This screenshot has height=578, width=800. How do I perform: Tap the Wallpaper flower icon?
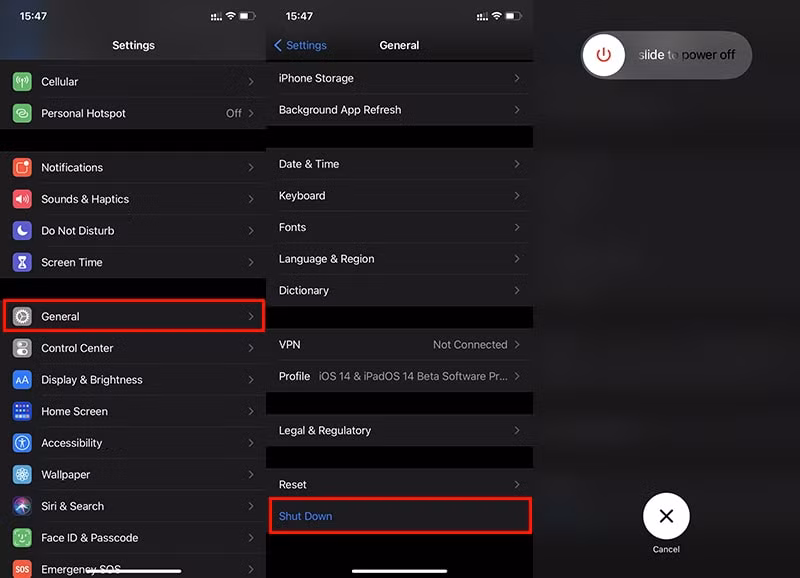pyautogui.click(x=22, y=474)
